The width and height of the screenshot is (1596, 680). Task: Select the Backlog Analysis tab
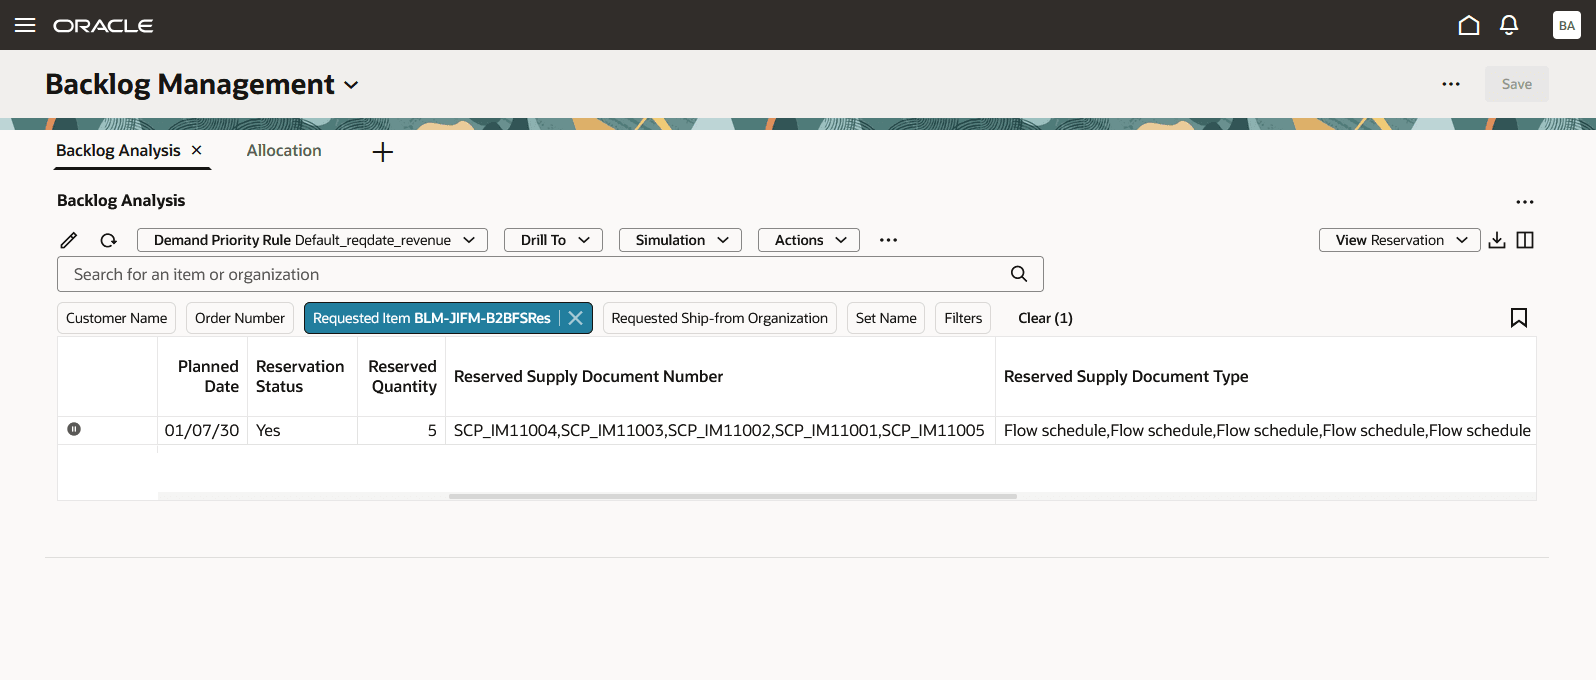[x=118, y=150]
